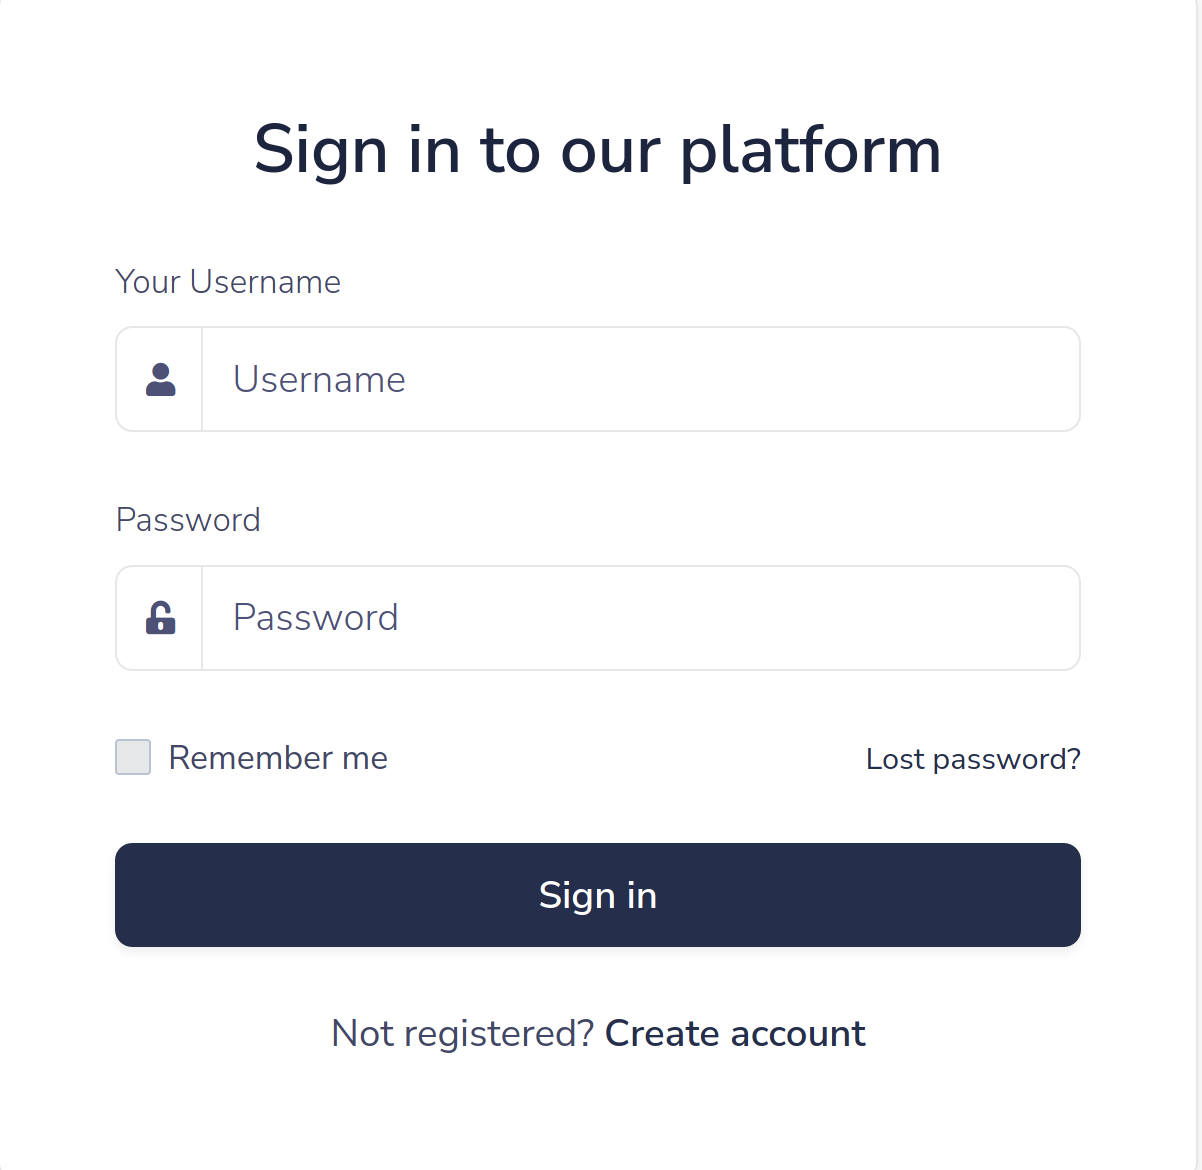Tick the Remember me checkbox
Screen dimensions: 1202x1170
133,757
